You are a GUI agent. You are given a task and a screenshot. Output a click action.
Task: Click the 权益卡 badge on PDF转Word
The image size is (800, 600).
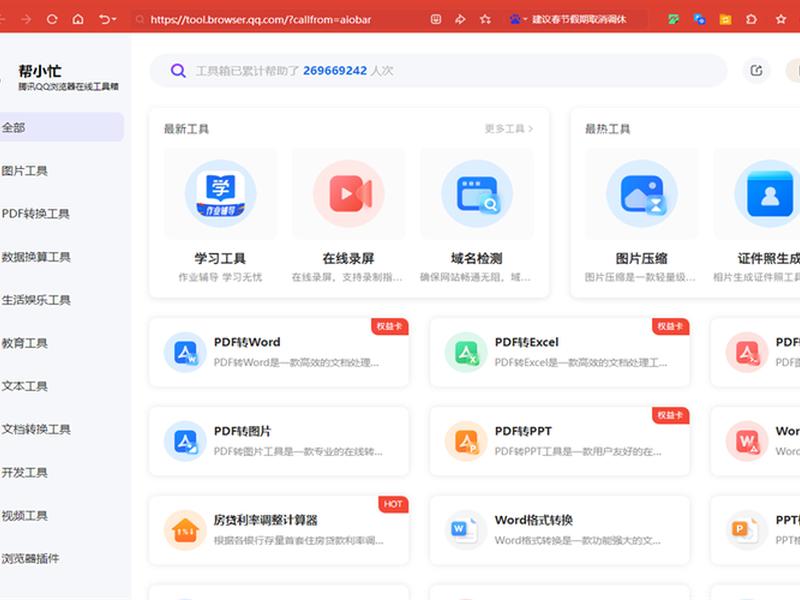coord(390,327)
